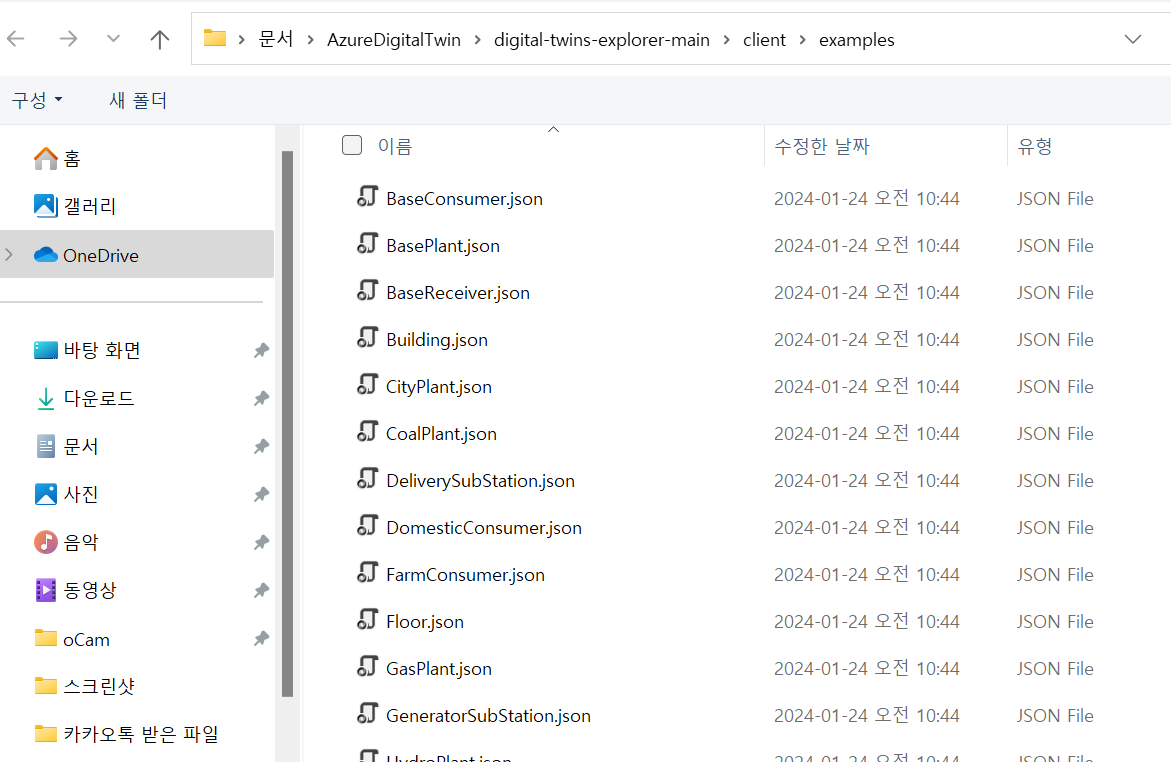The width and height of the screenshot is (1171, 762).
Task: Select DeliverySubStation.json file icon
Action: (x=367, y=479)
